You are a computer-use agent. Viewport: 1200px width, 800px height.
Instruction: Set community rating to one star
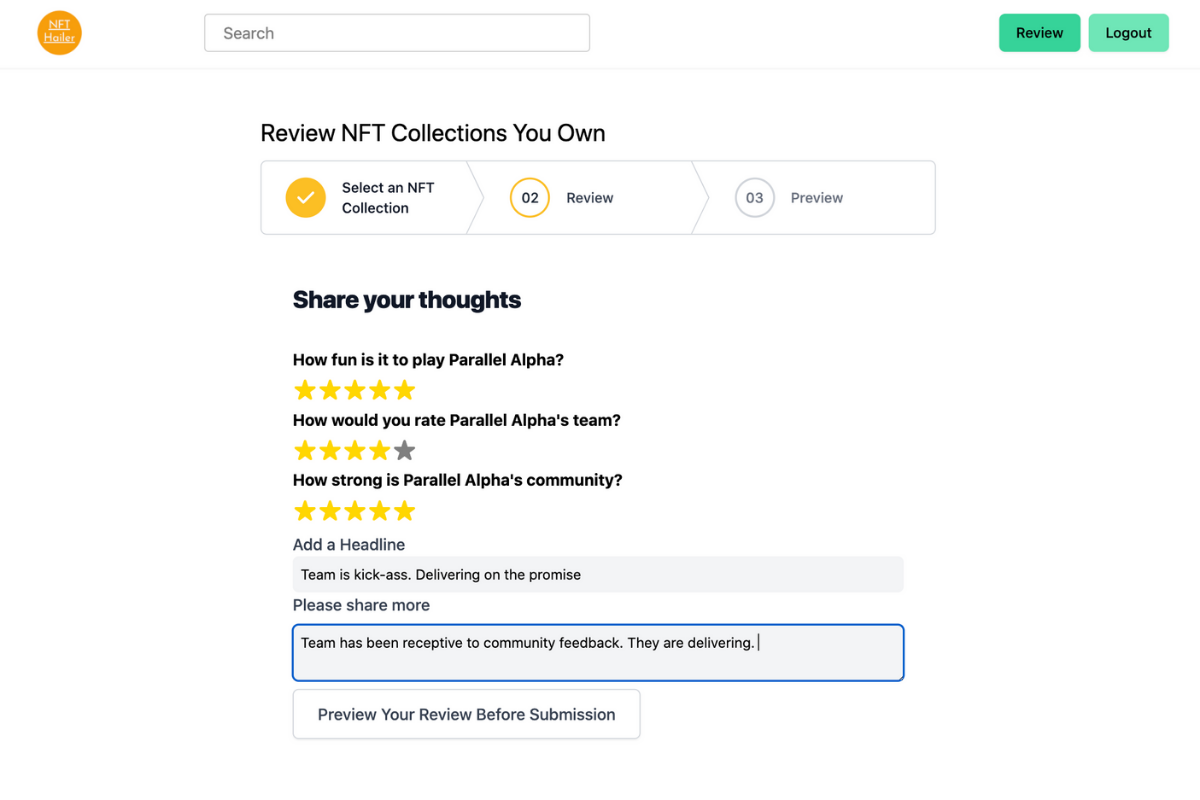305,511
